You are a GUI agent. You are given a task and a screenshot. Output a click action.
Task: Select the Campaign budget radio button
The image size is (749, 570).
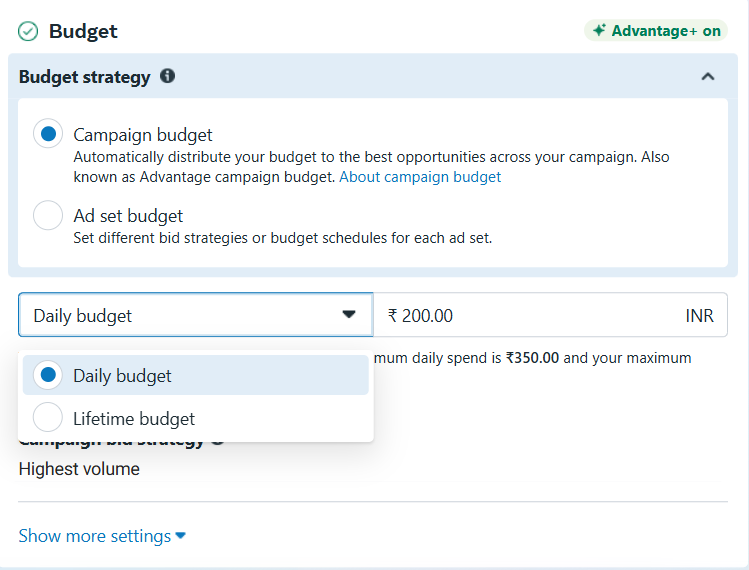click(48, 134)
